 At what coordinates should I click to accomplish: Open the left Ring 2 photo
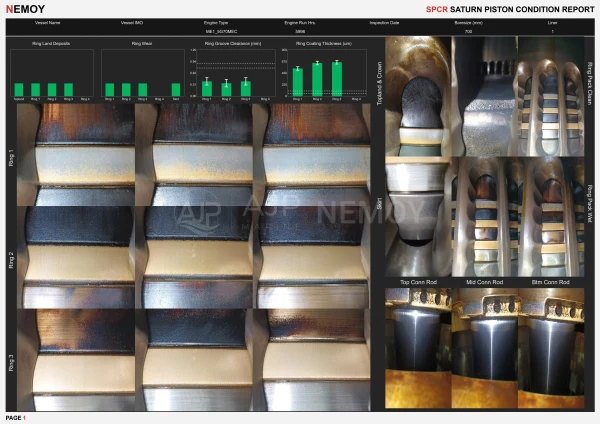[76, 257]
